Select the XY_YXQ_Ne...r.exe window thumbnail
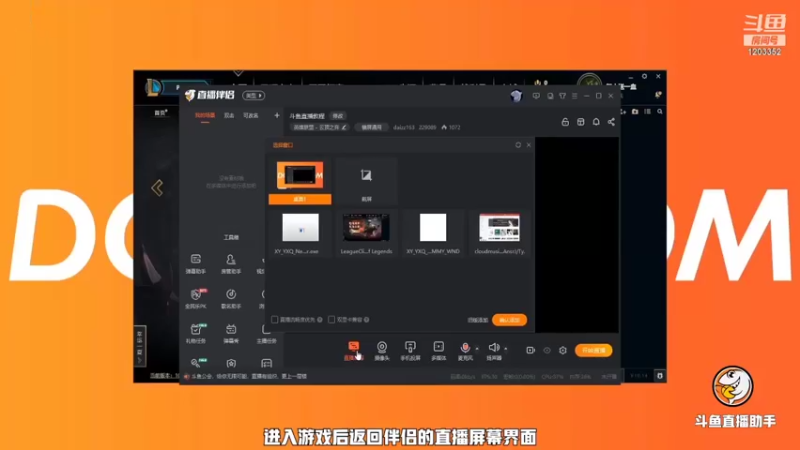Viewport: 800px width, 450px height. (300, 233)
